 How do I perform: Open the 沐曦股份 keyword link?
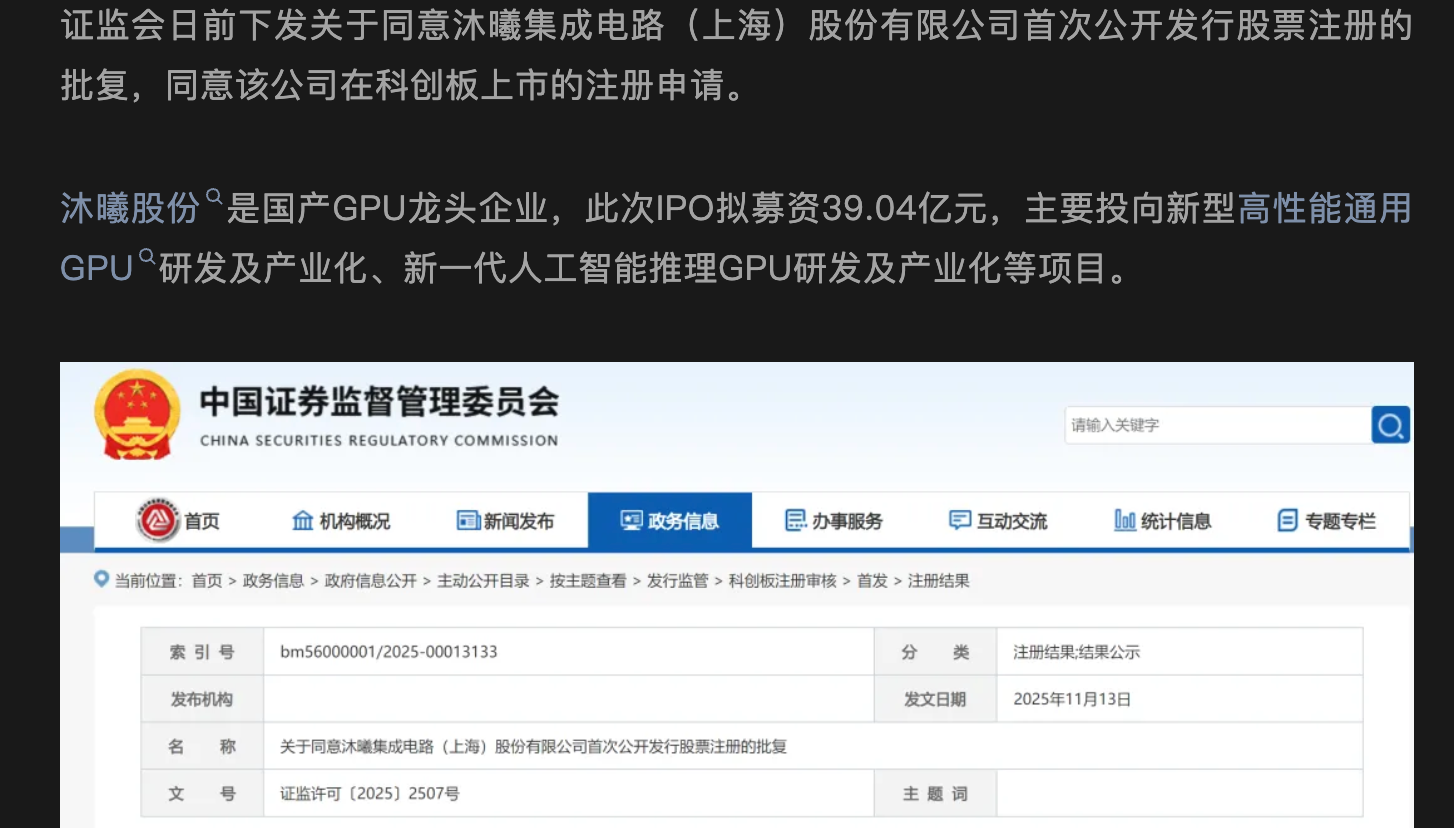130,209
